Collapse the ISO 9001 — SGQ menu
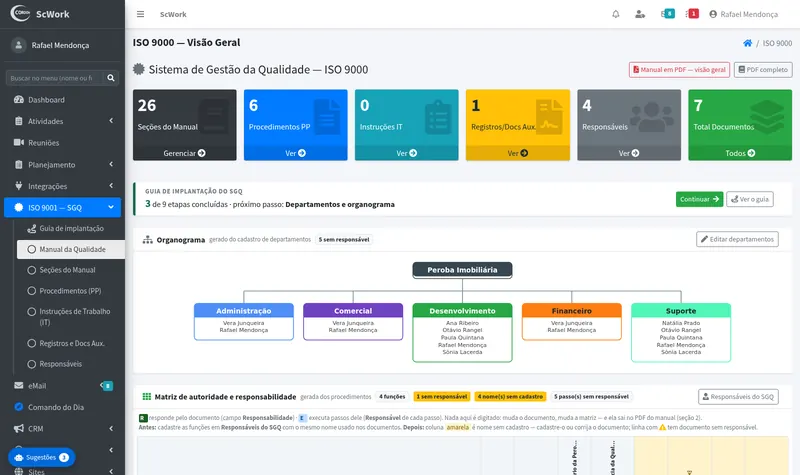Image resolution: width=800 pixels, height=475 pixels. pos(62,208)
